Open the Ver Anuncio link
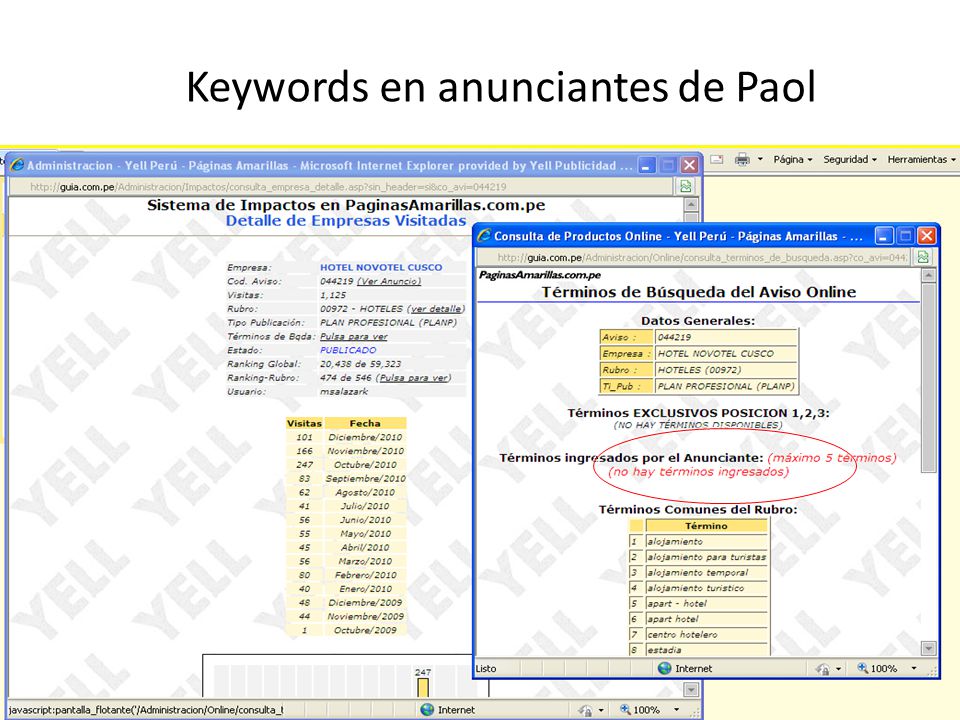 389,281
